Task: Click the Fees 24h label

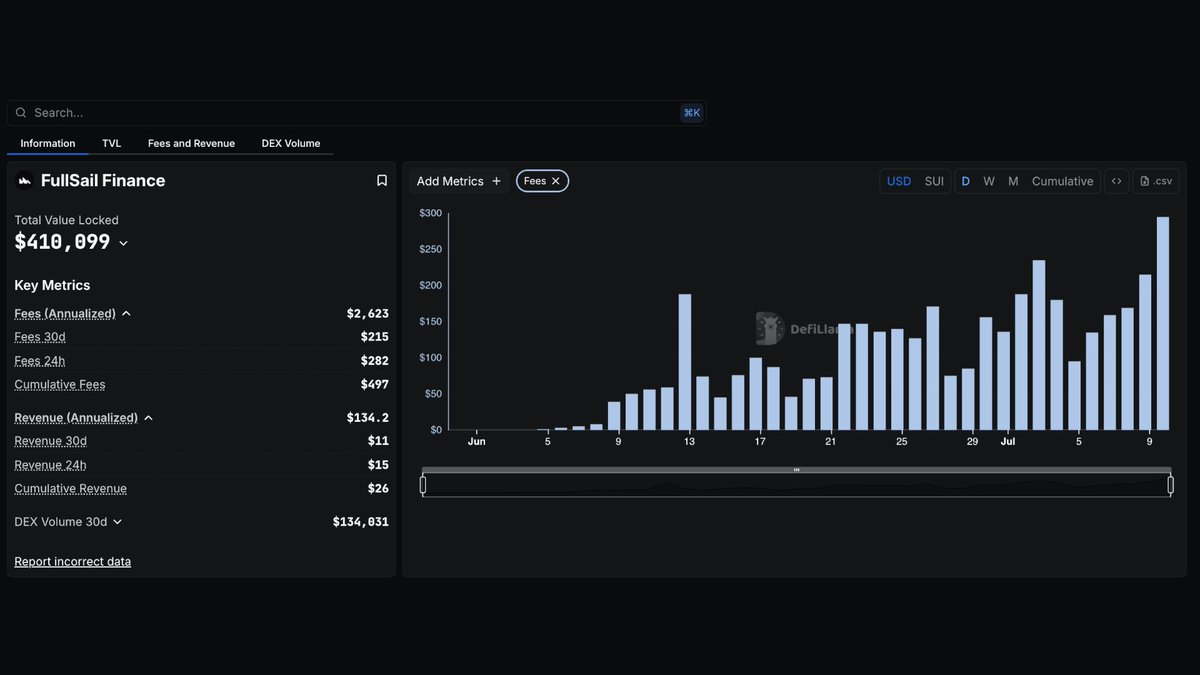Action: (x=40, y=361)
